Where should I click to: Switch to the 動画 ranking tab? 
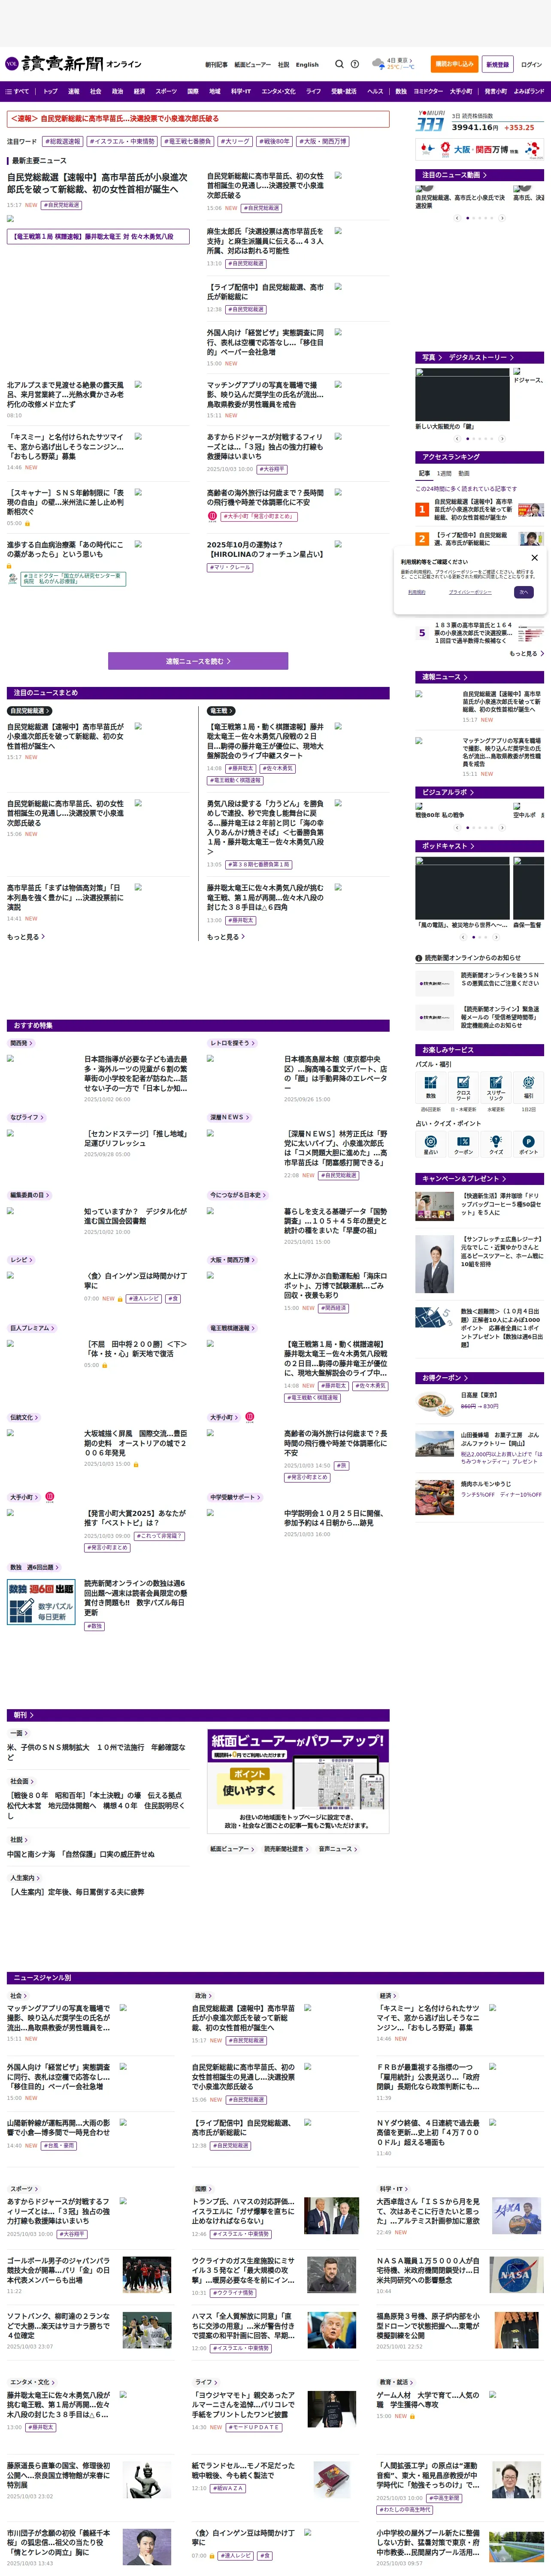pos(464,473)
